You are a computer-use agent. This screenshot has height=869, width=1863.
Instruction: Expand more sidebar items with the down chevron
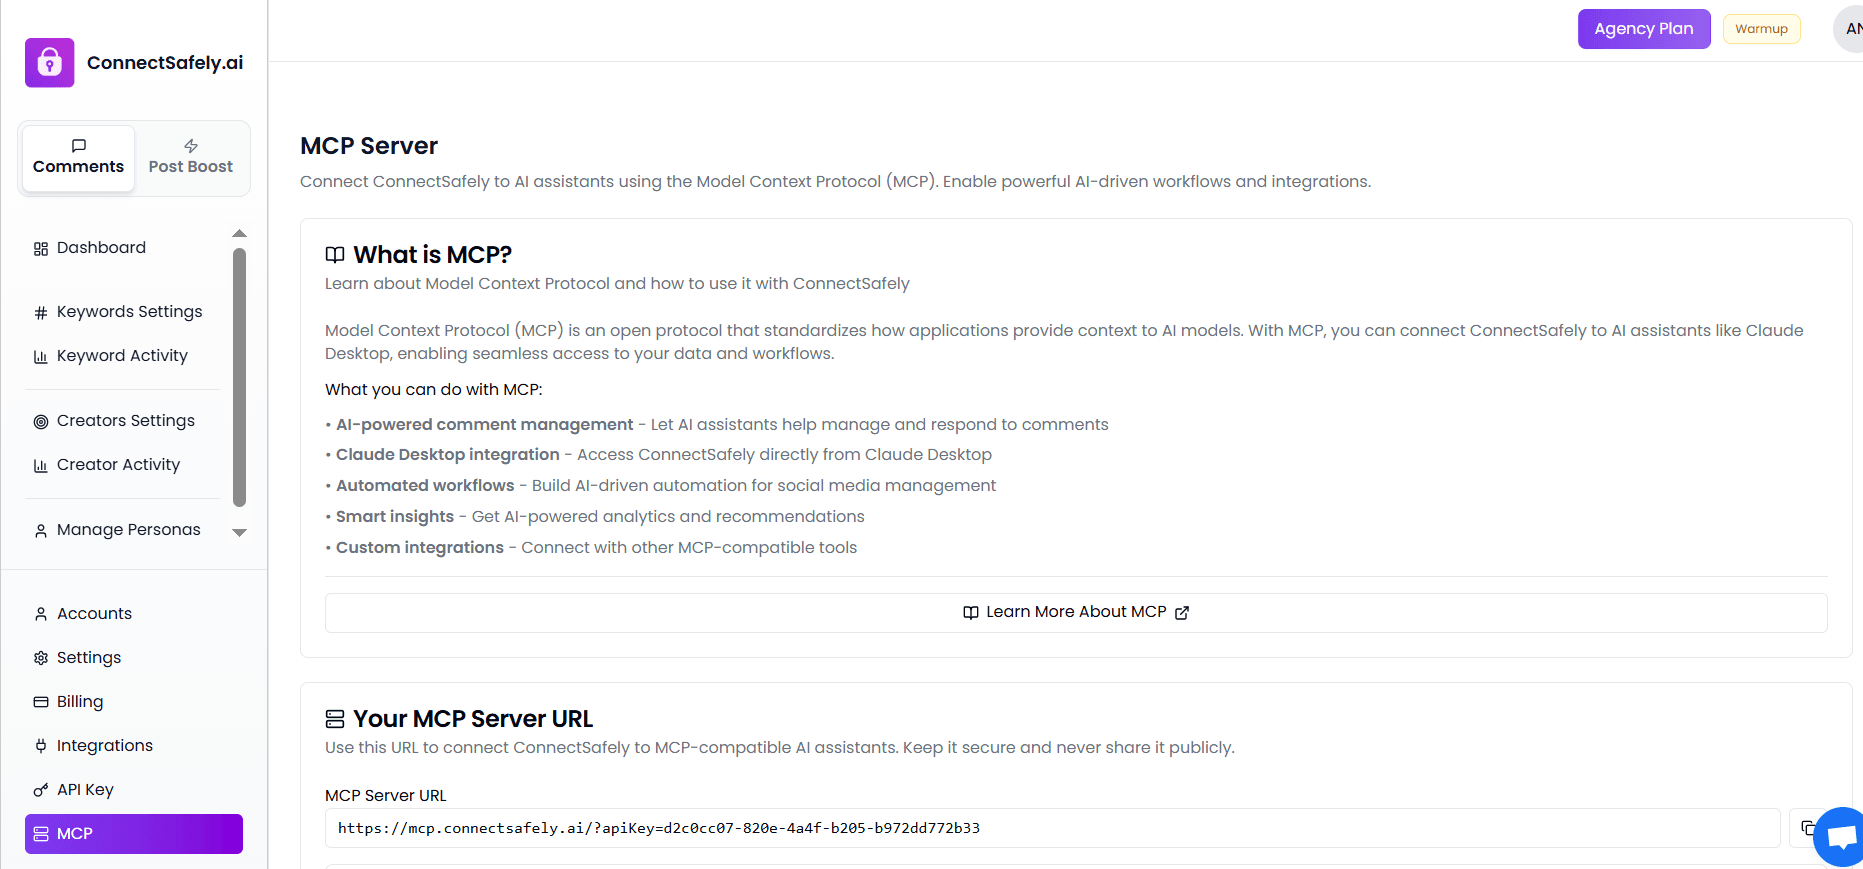[x=239, y=533]
